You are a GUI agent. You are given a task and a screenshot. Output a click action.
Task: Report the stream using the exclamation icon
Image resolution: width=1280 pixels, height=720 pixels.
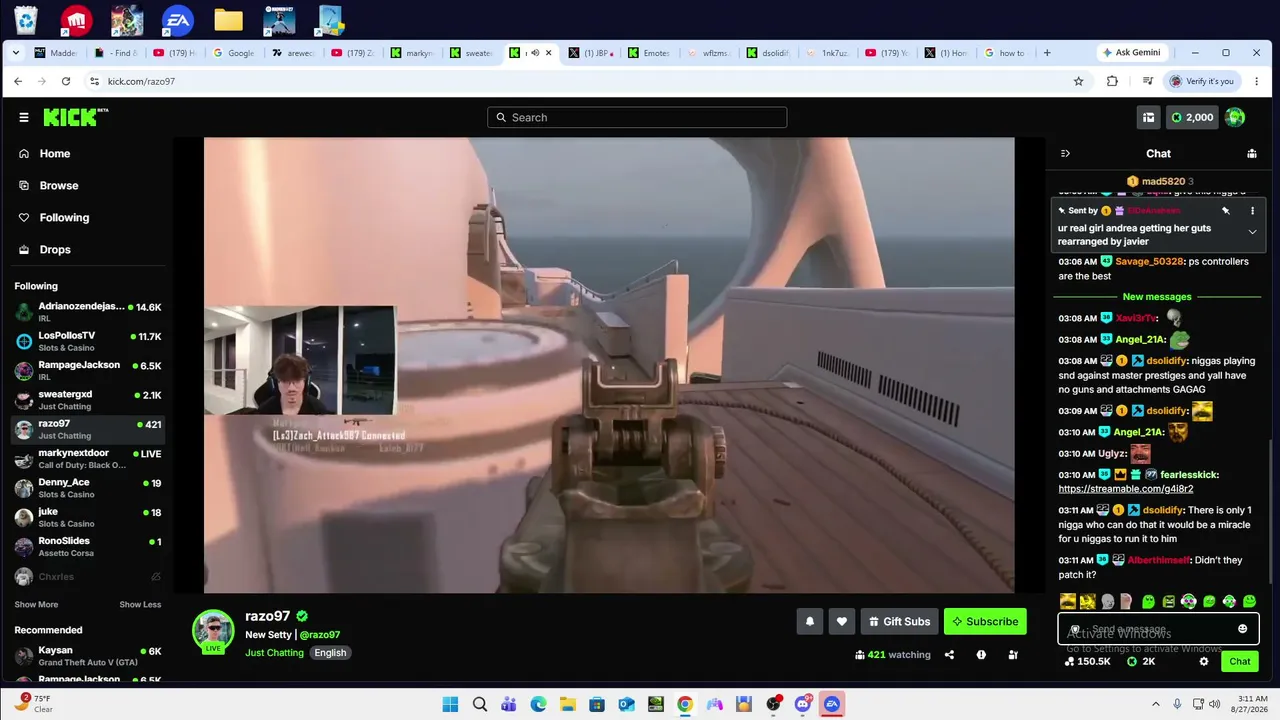tap(981, 655)
